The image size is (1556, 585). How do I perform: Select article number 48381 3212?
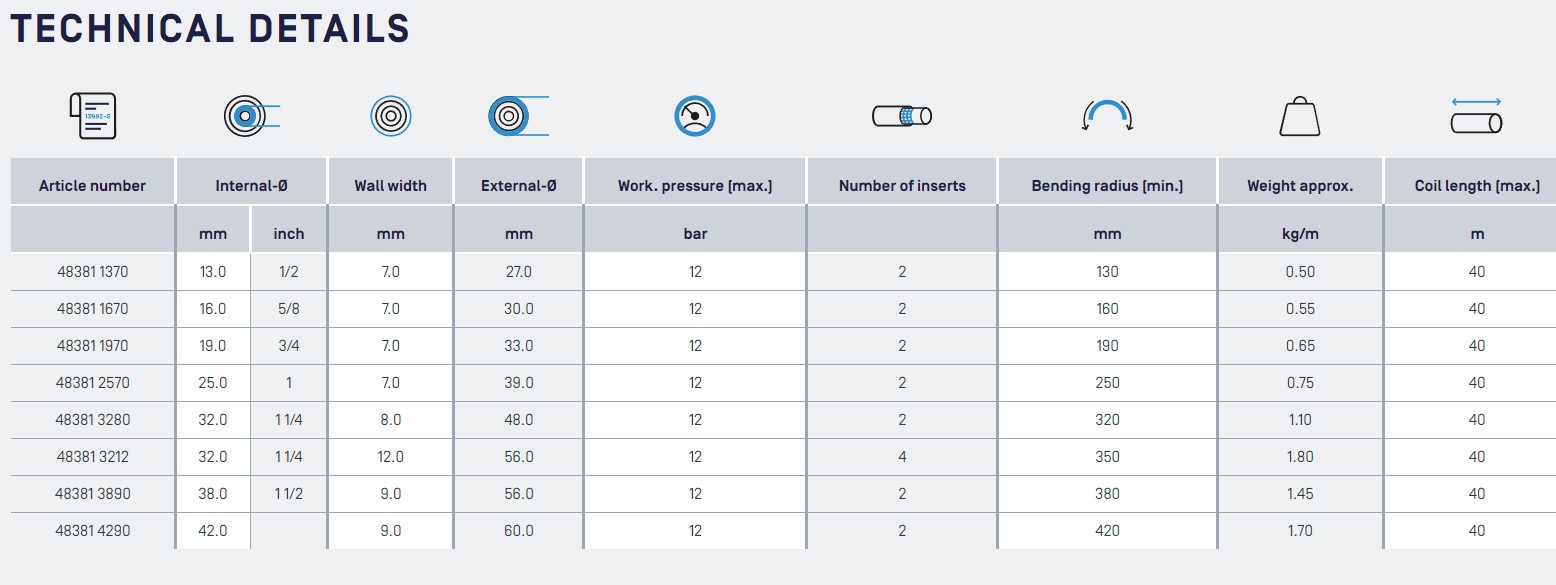click(92, 457)
